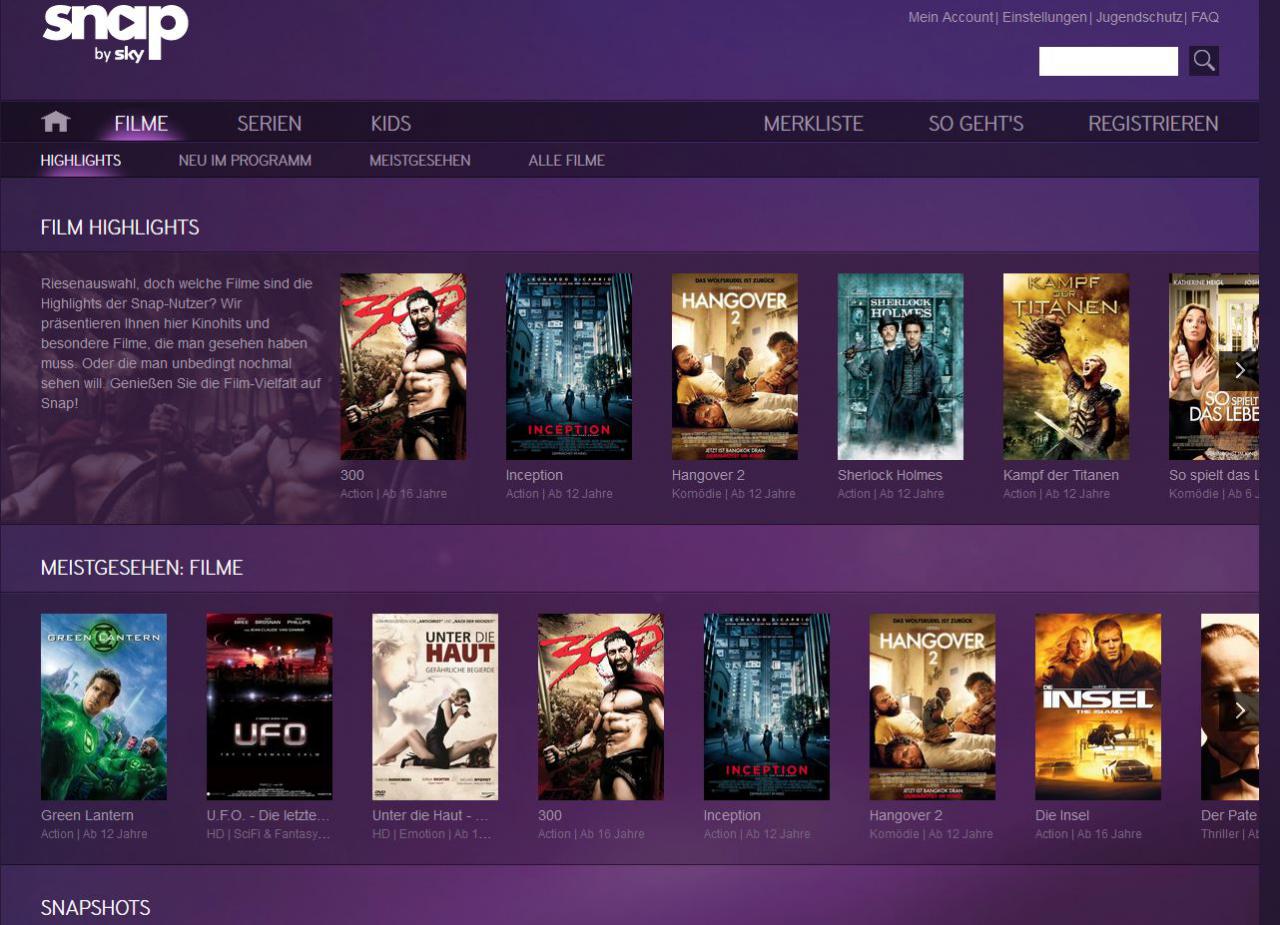Open Einstellungen link
This screenshot has height=925, width=1280.
[x=1044, y=17]
